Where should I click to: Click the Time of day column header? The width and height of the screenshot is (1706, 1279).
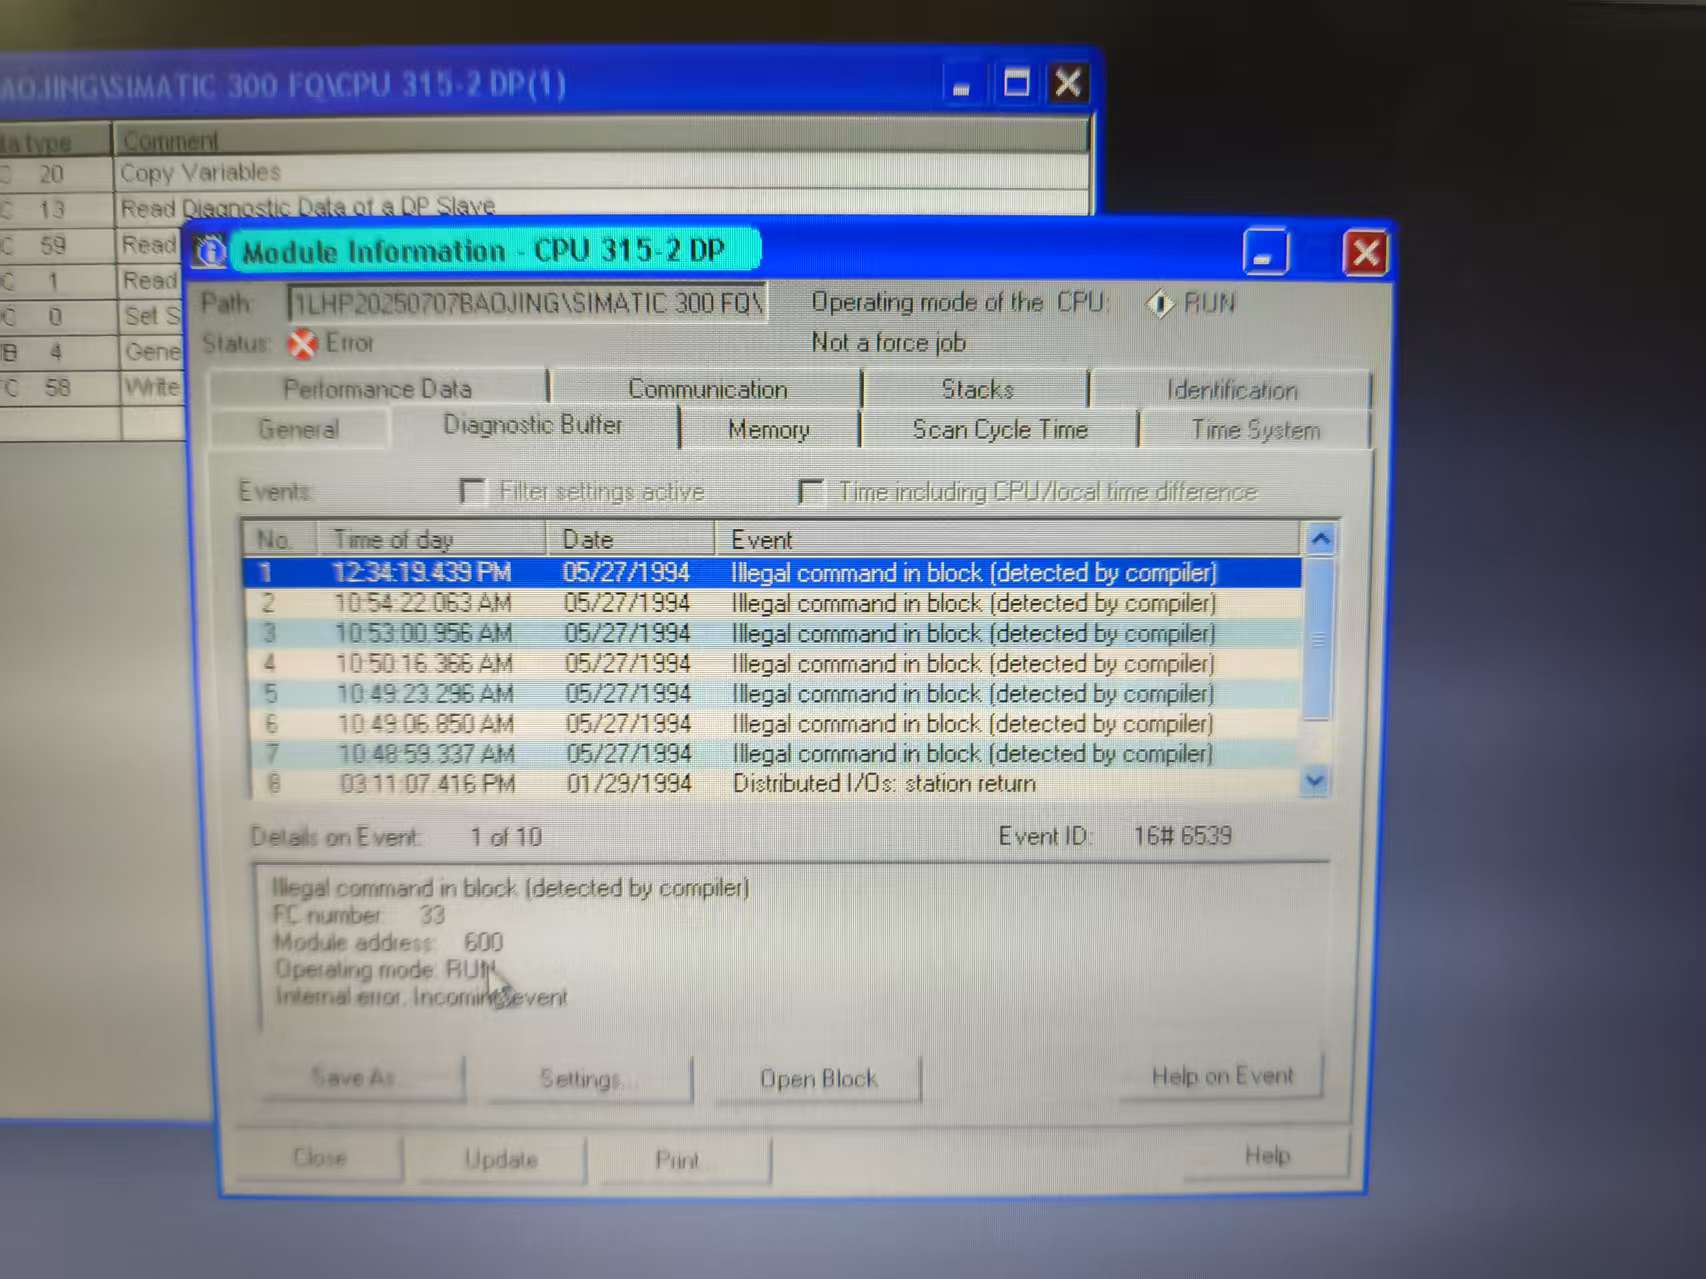[x=432, y=540]
